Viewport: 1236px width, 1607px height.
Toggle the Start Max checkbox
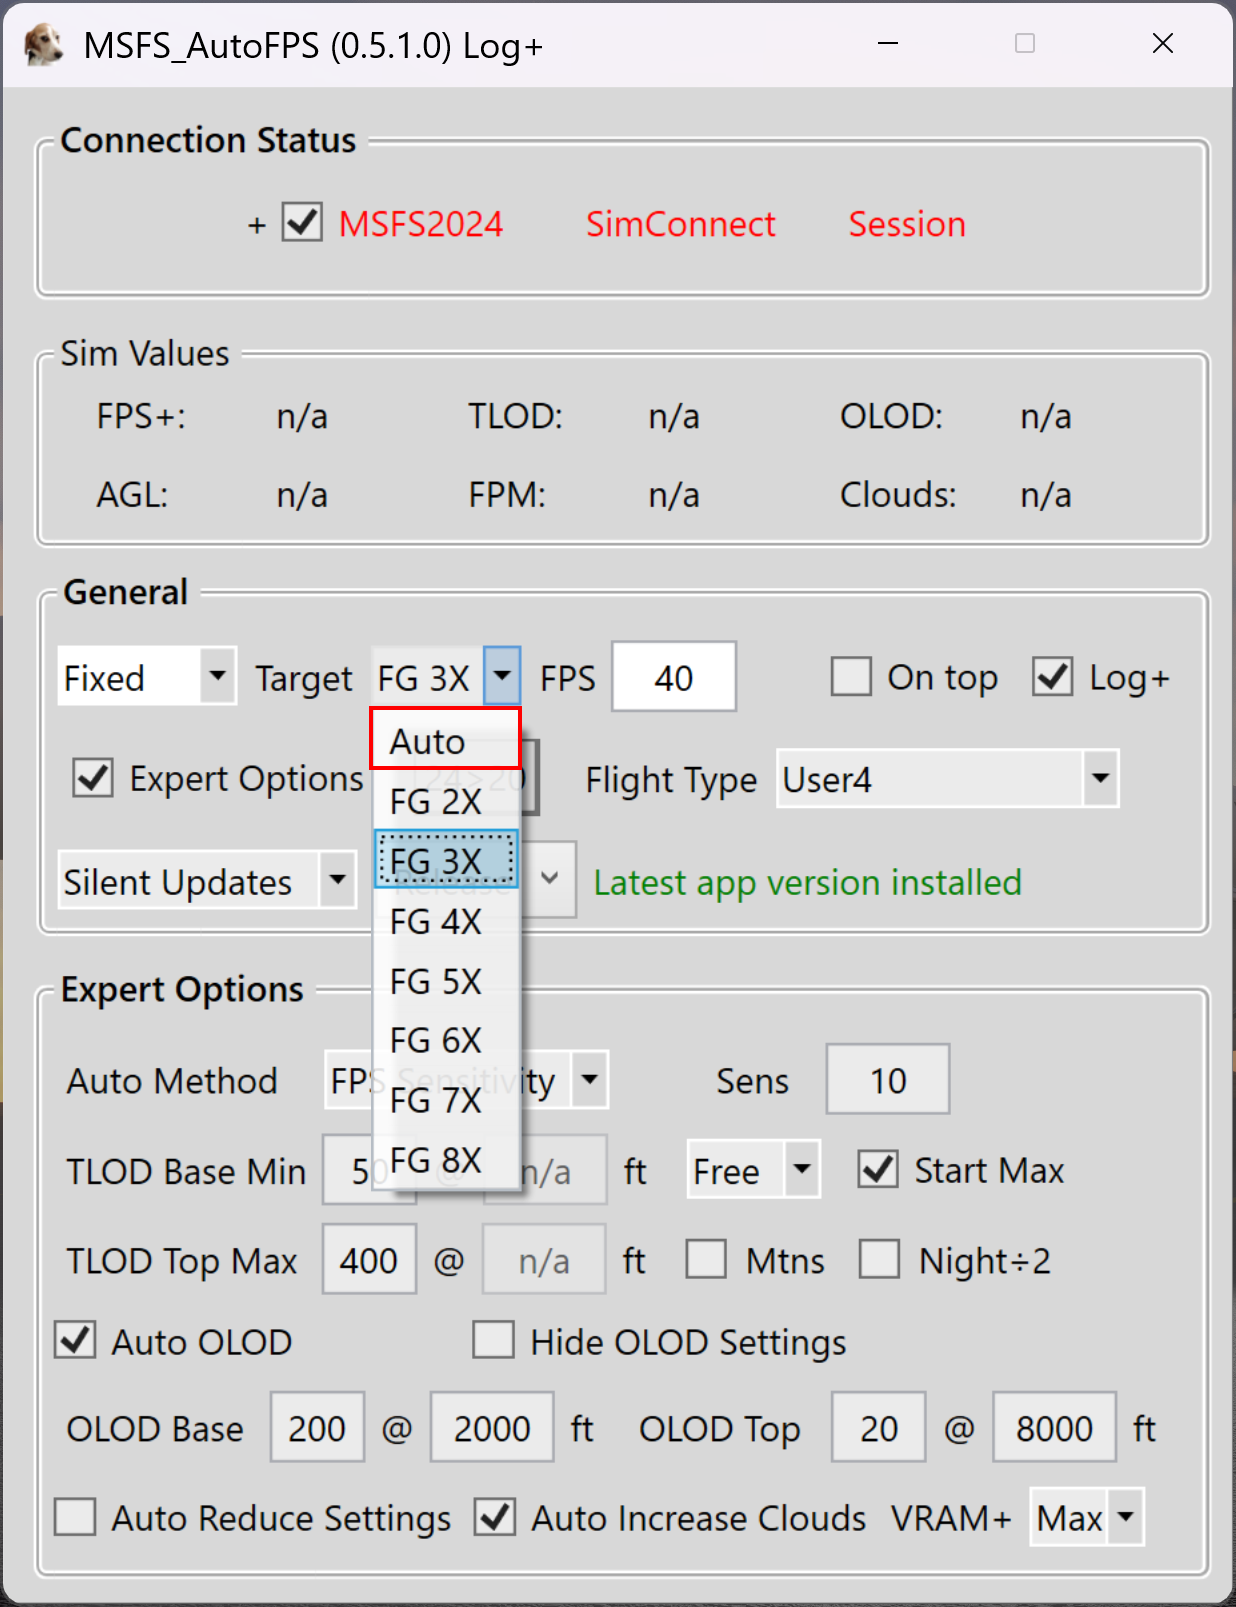coord(878,1169)
